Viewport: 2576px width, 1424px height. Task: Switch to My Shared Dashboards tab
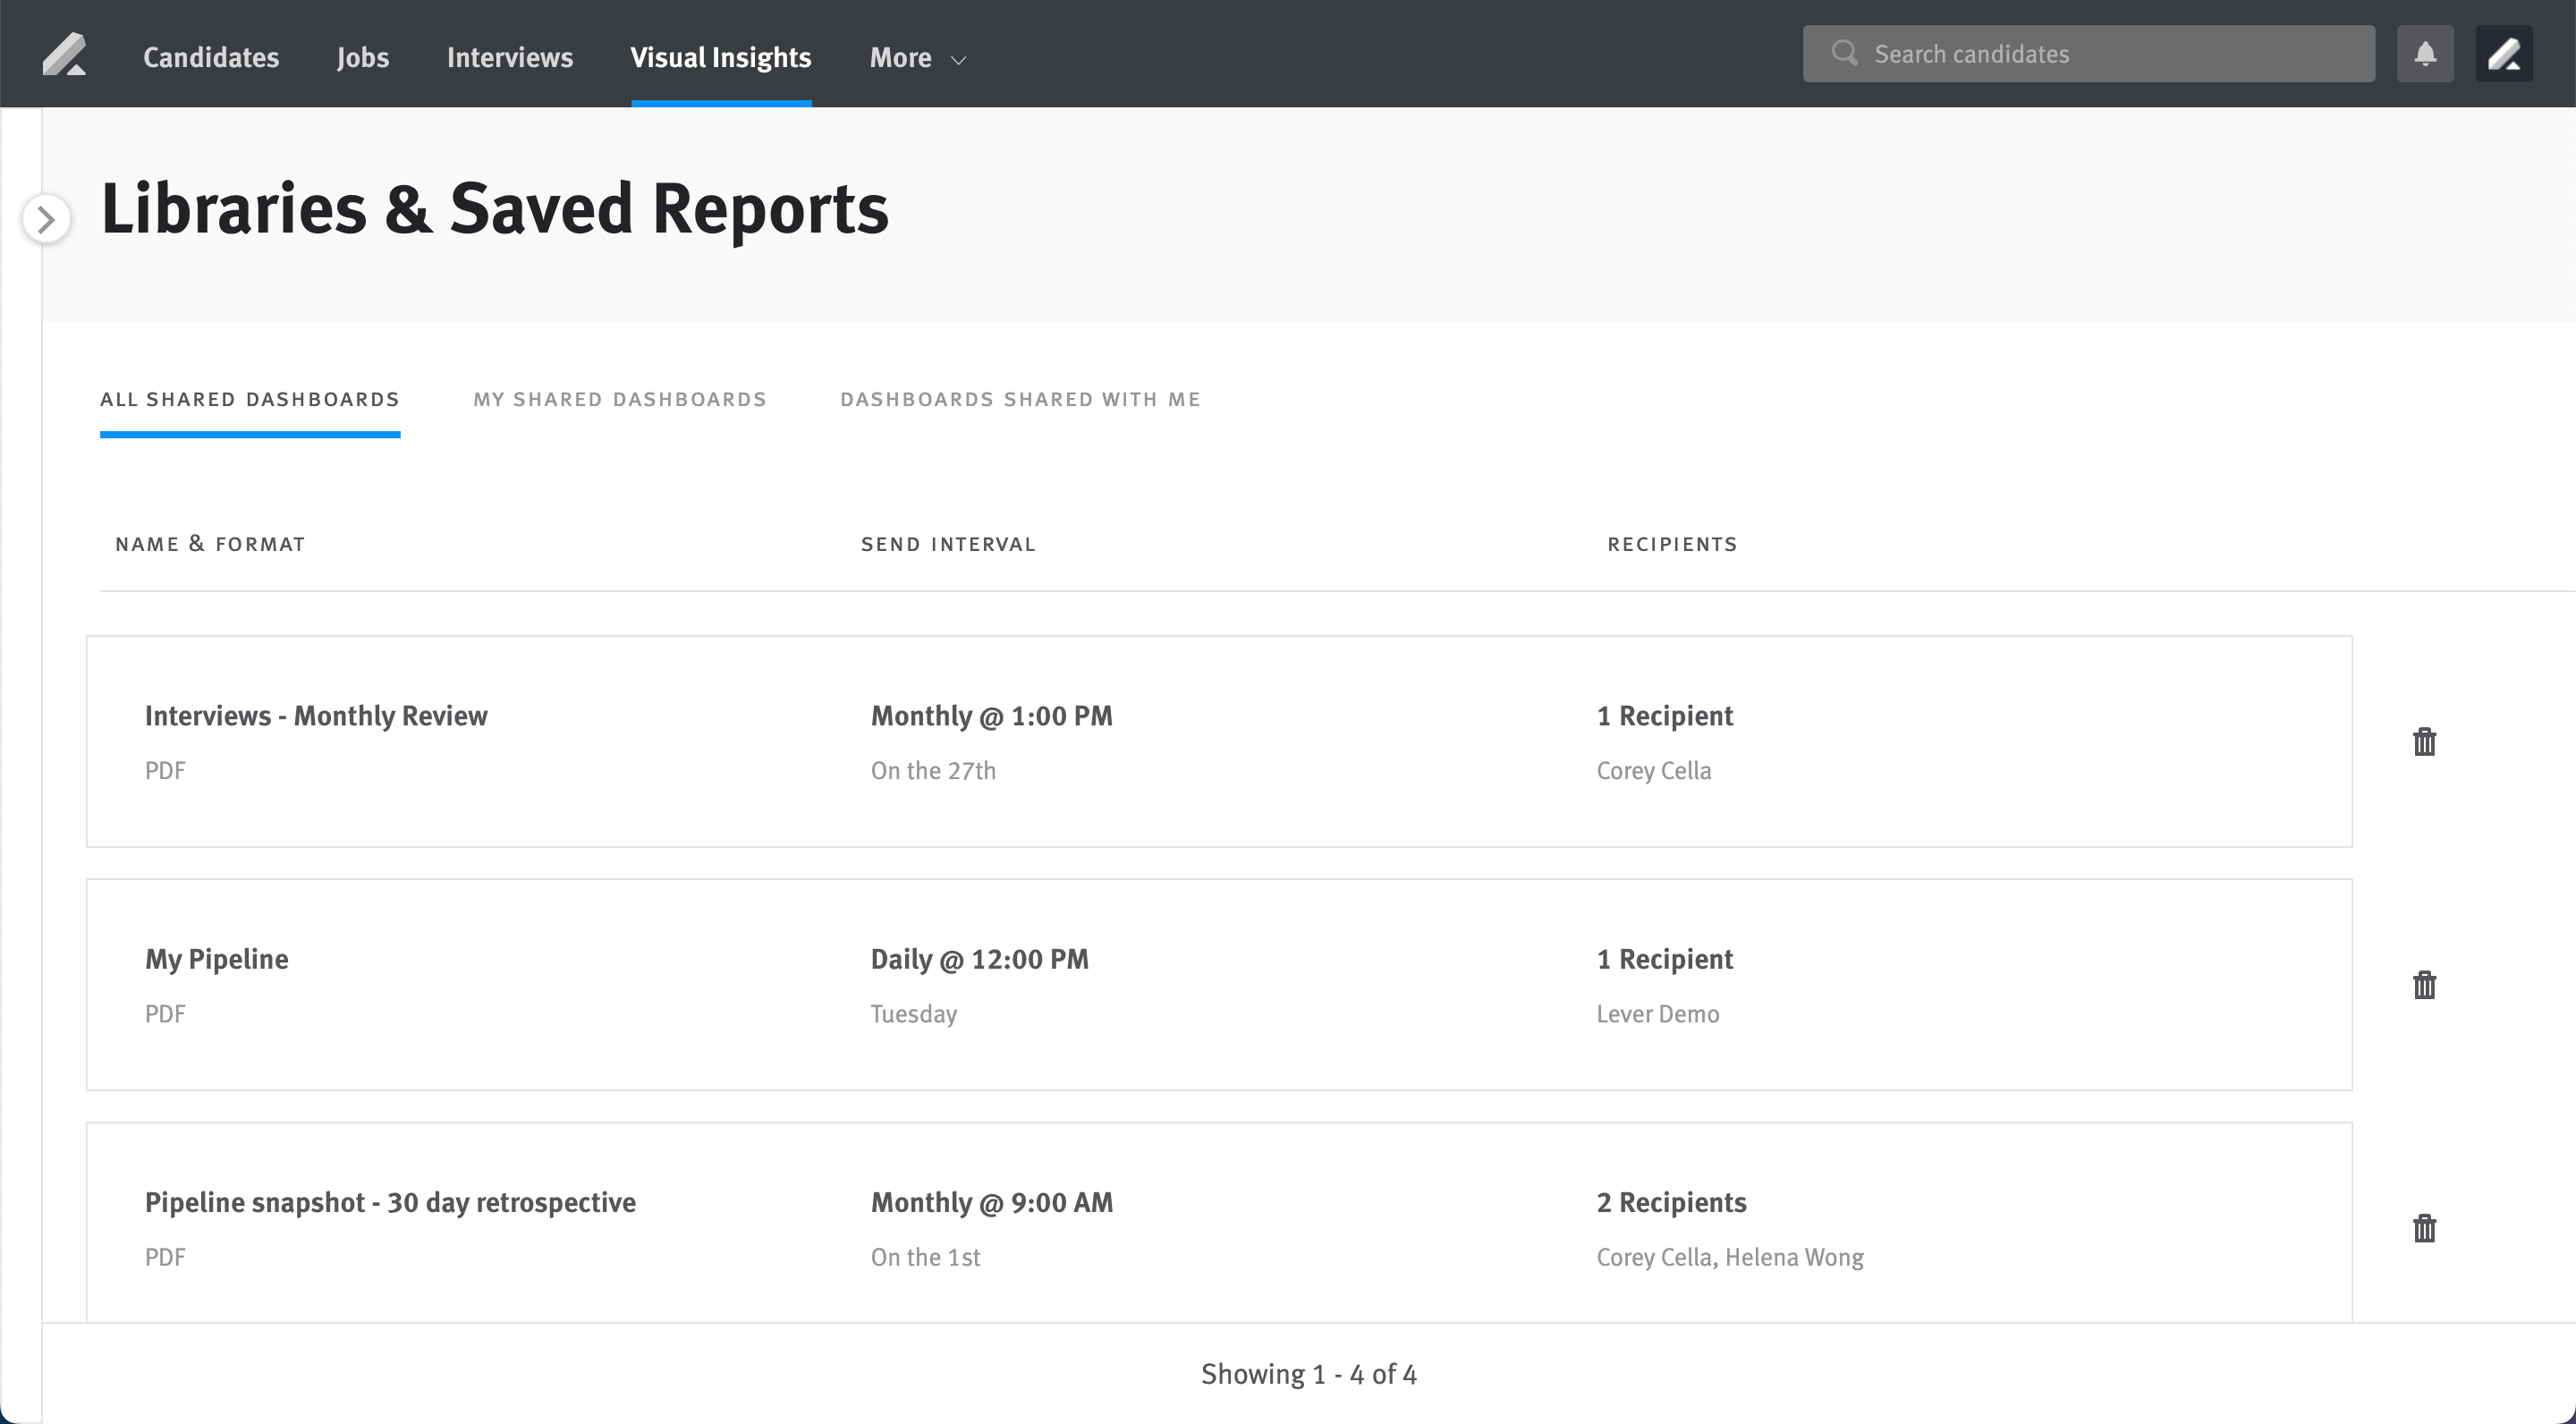pos(619,399)
